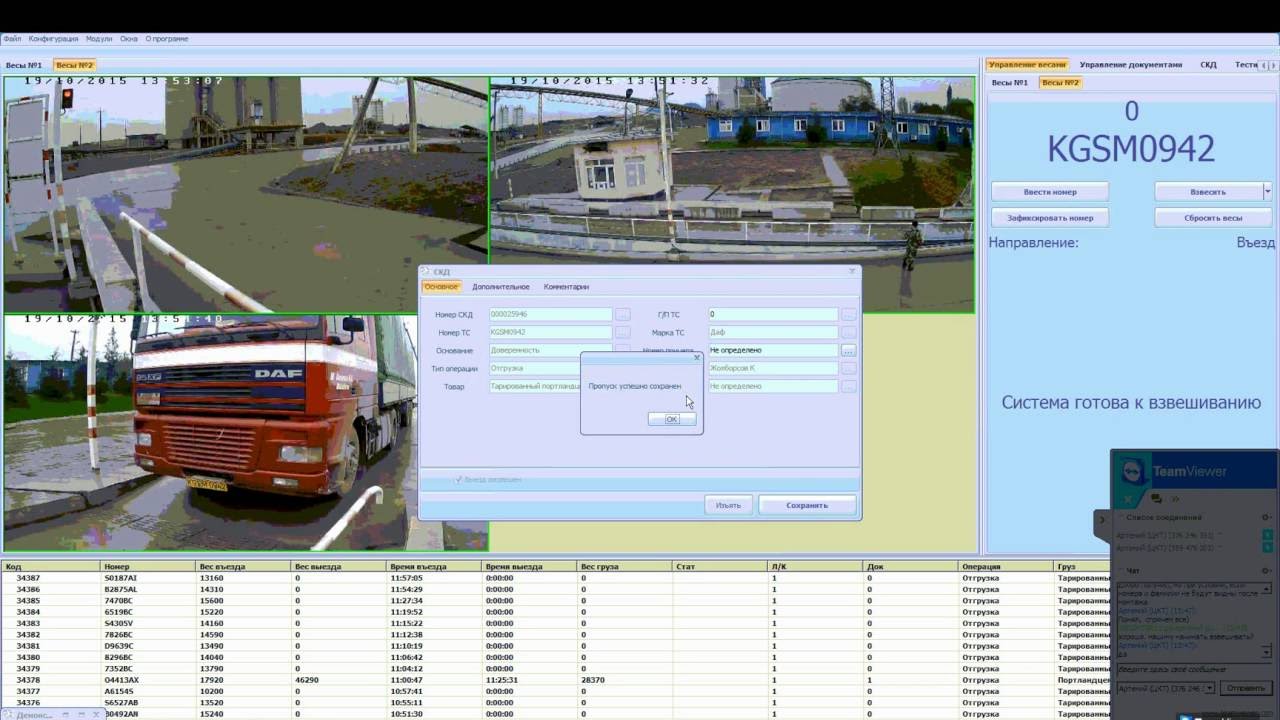
Task: Collapse Список соединений section in TeamViewer
Action: click(x=1120, y=517)
